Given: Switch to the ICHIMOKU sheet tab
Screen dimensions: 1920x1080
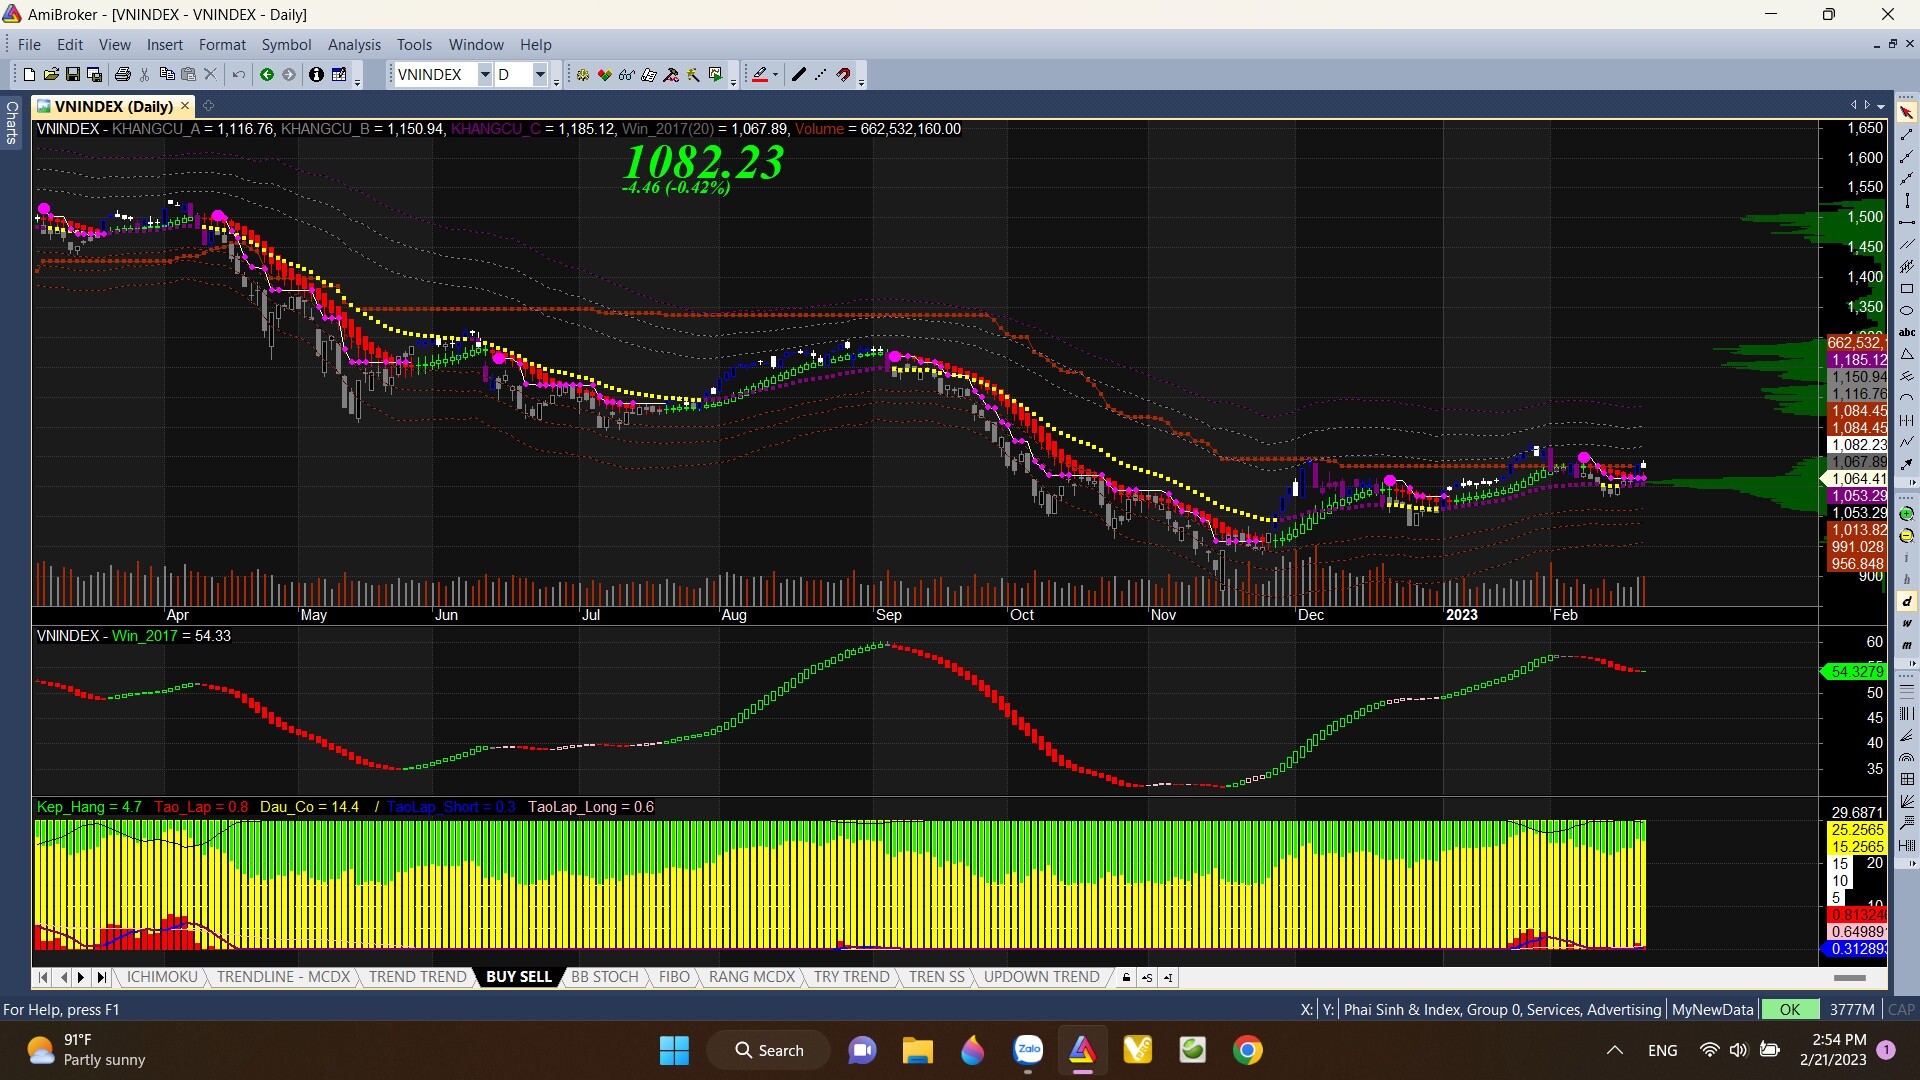Looking at the screenshot, I should point(162,977).
